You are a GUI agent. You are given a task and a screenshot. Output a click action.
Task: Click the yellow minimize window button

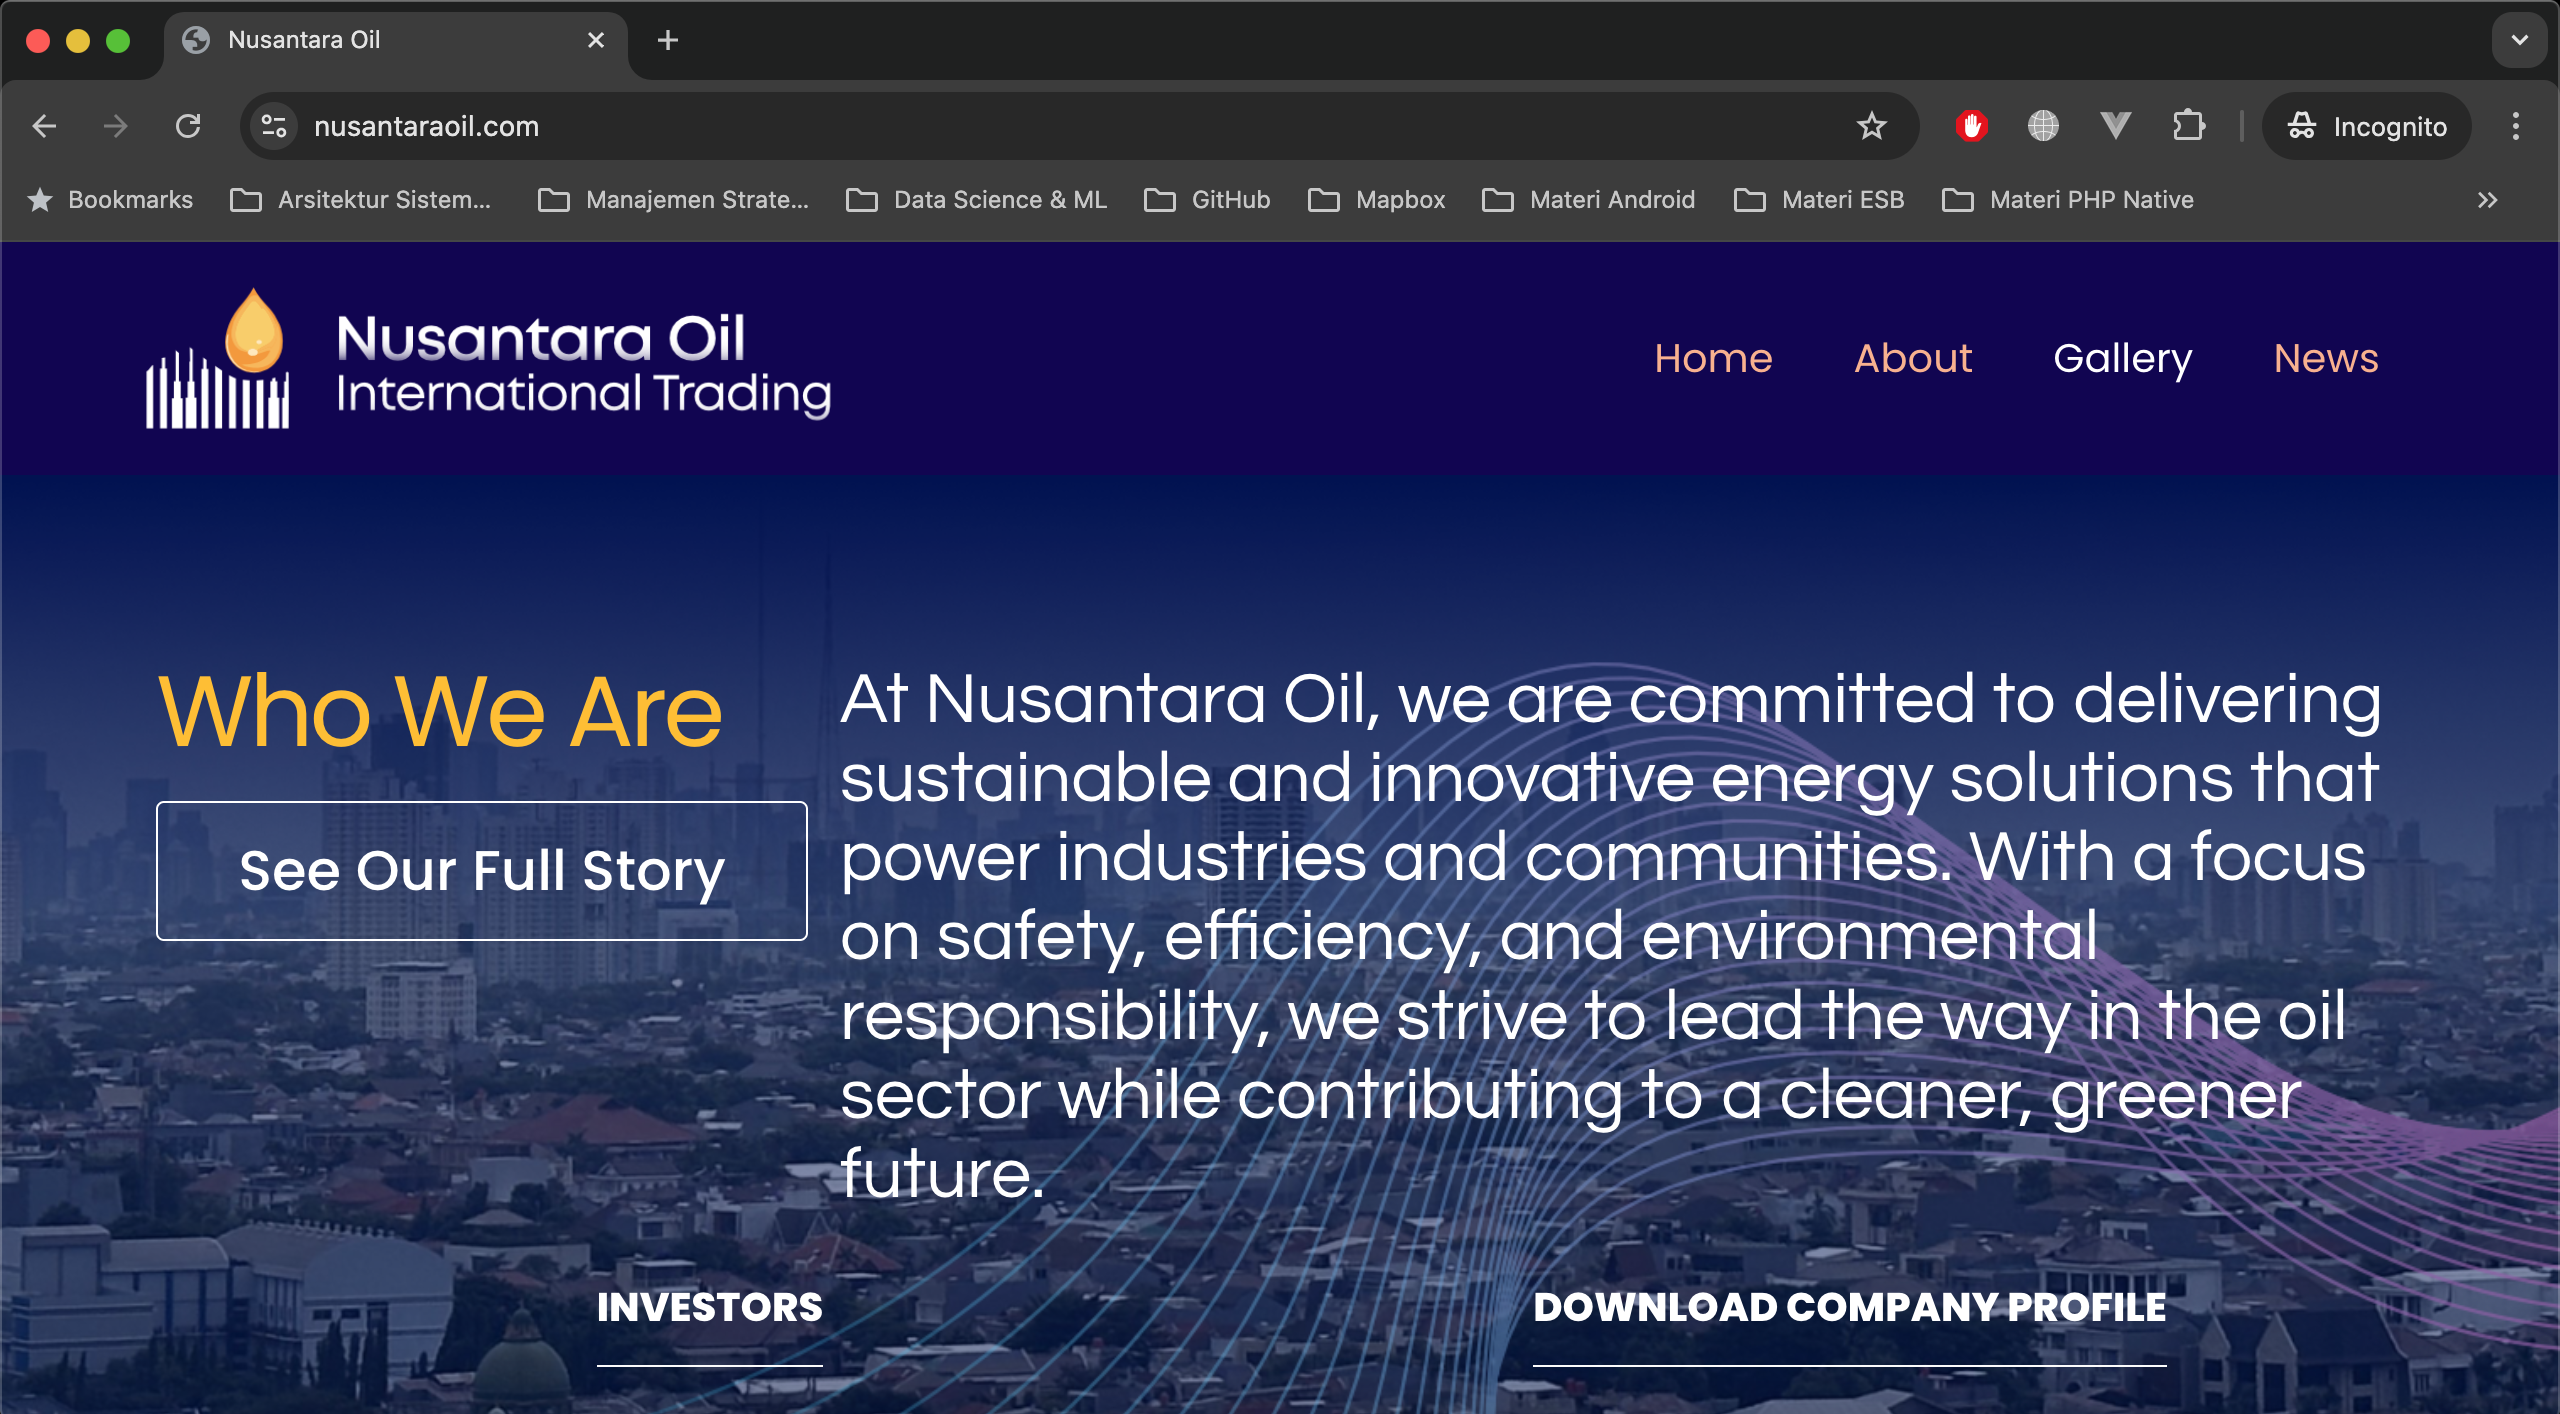point(78,40)
